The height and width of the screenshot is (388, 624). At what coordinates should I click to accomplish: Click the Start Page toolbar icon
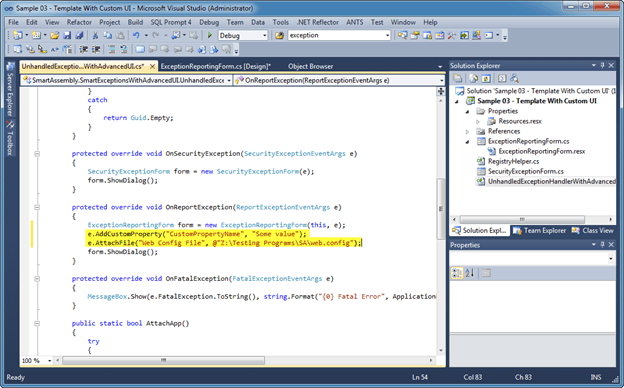pos(464,35)
